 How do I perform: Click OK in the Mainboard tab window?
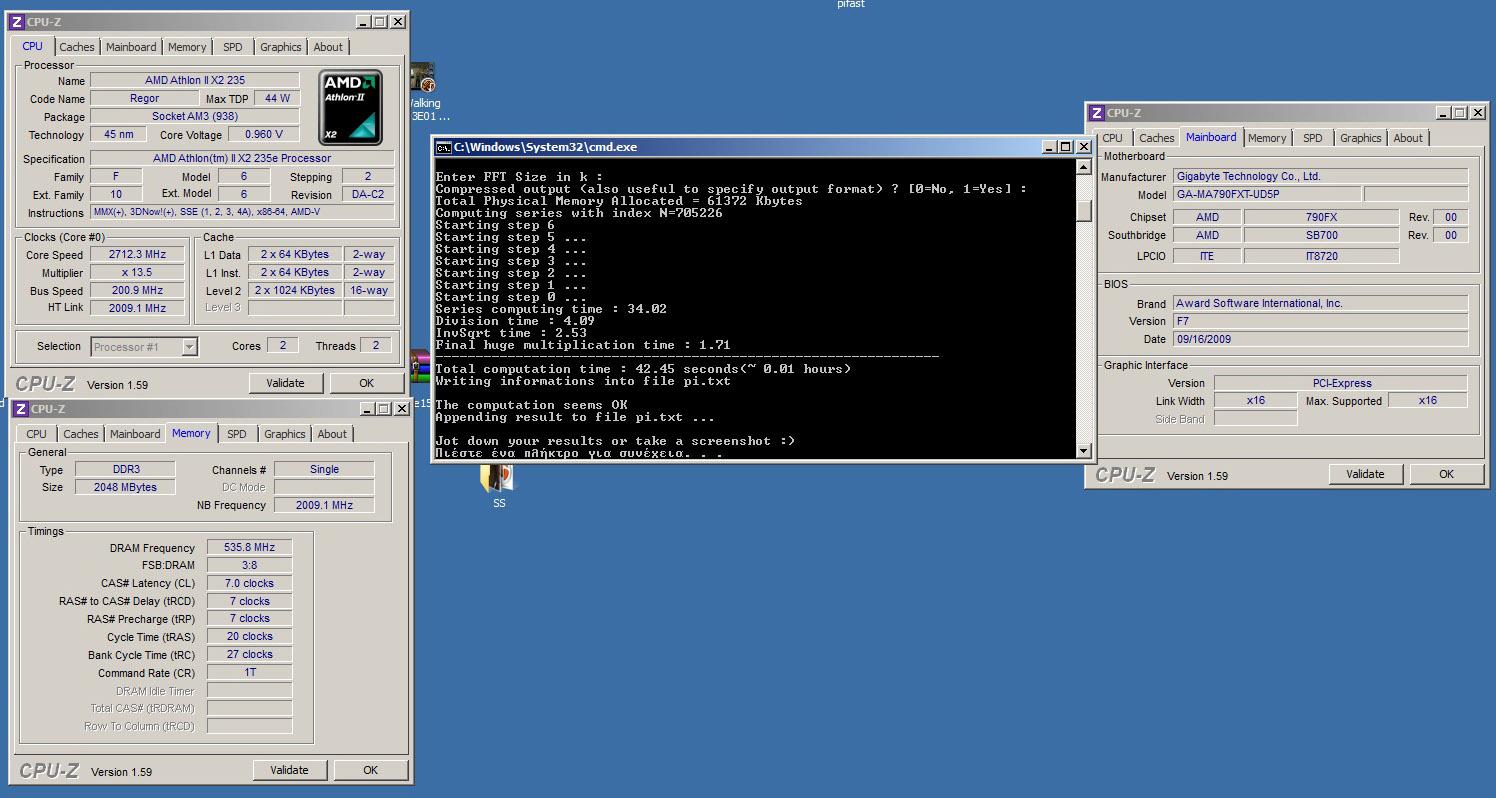pos(1446,474)
